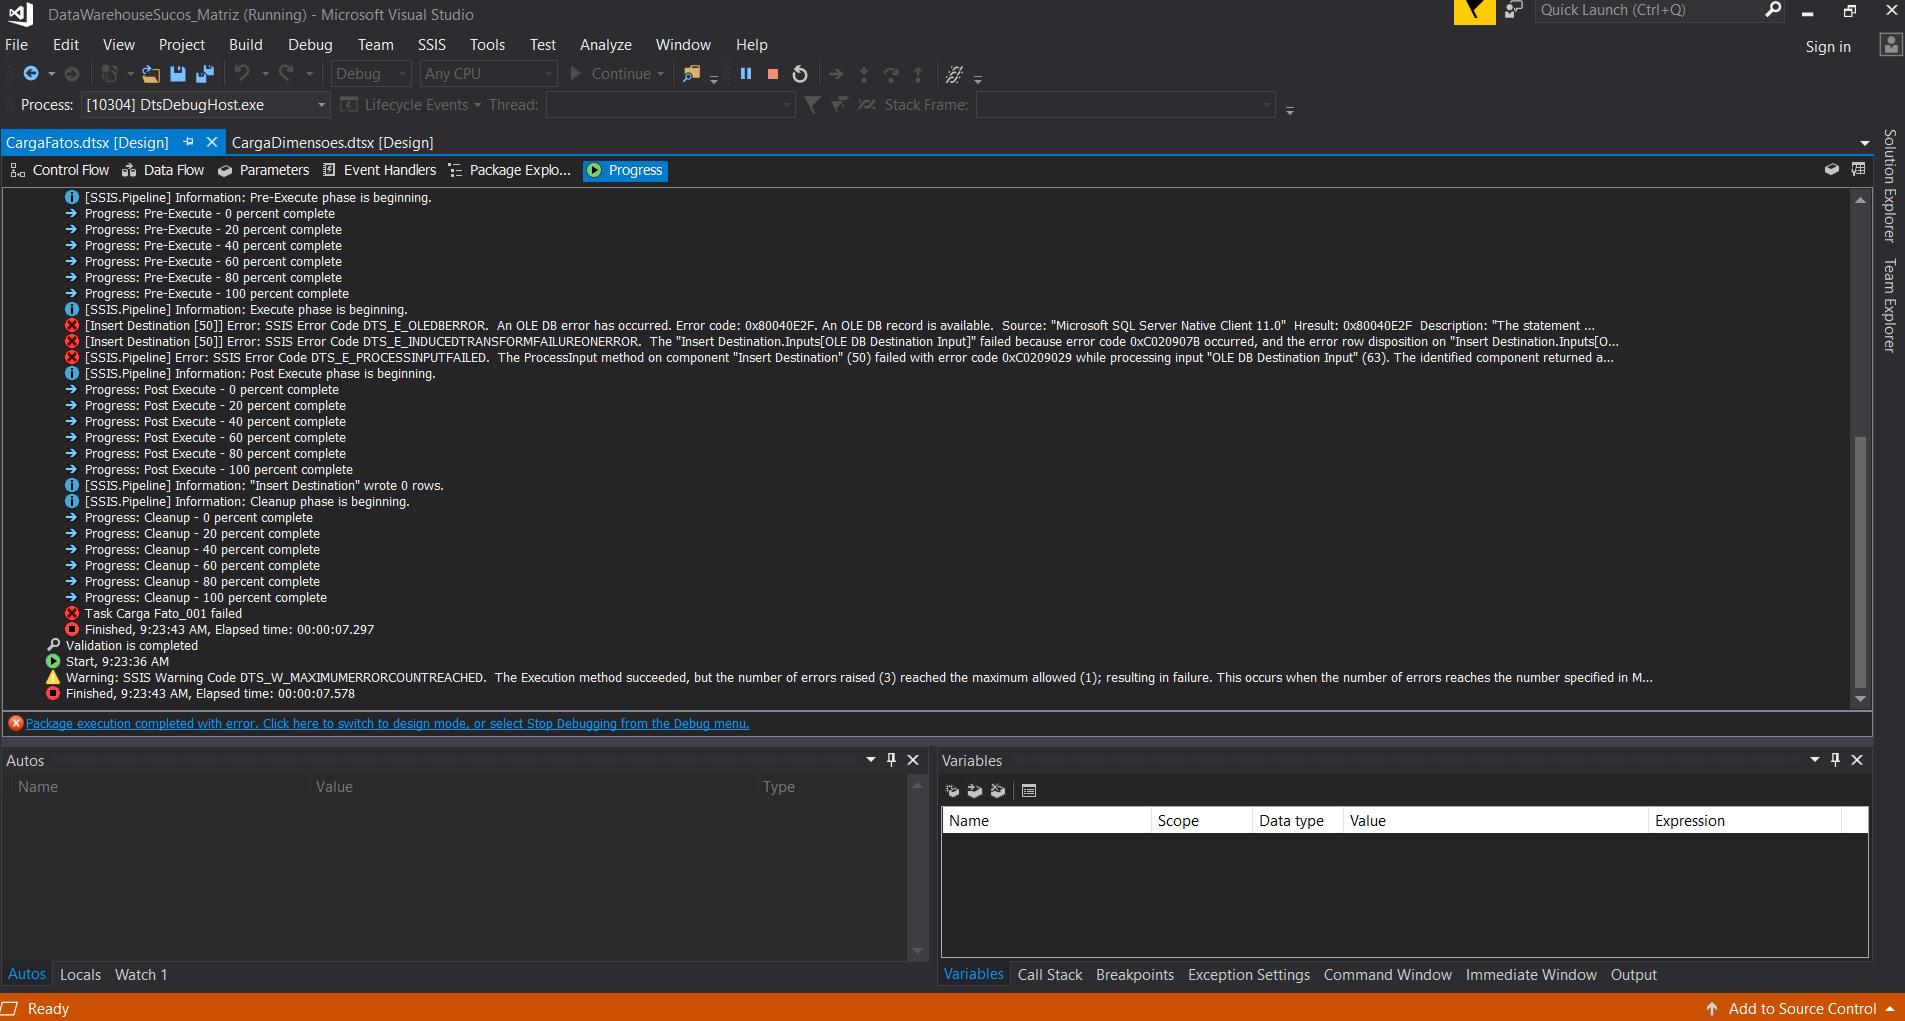Open the Event Handlers tab
This screenshot has width=1905, height=1021.
[379, 170]
